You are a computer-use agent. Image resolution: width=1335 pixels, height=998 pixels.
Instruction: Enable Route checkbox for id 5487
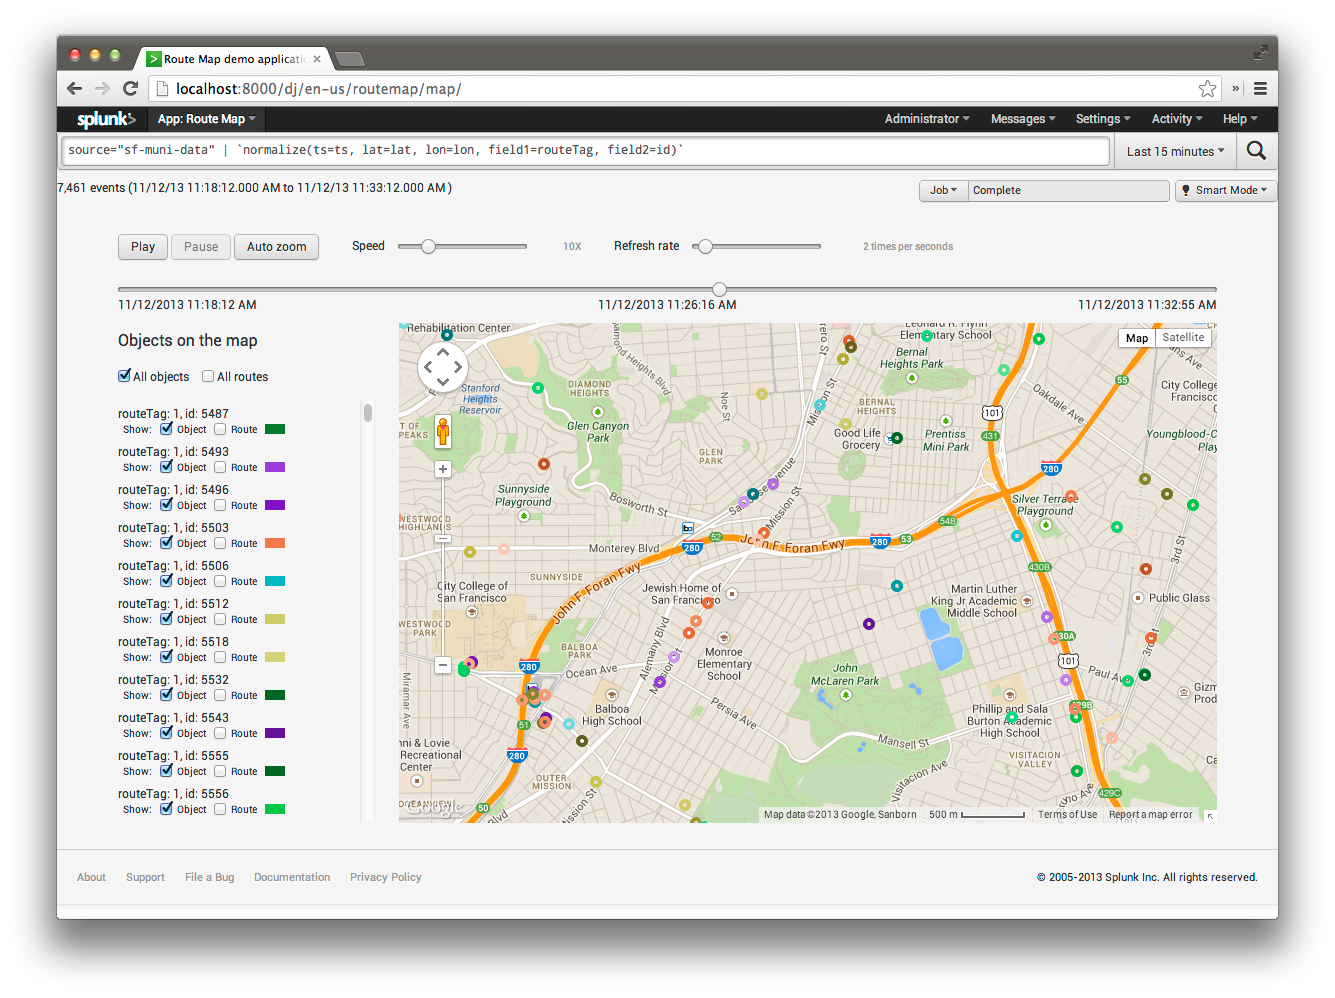[220, 429]
